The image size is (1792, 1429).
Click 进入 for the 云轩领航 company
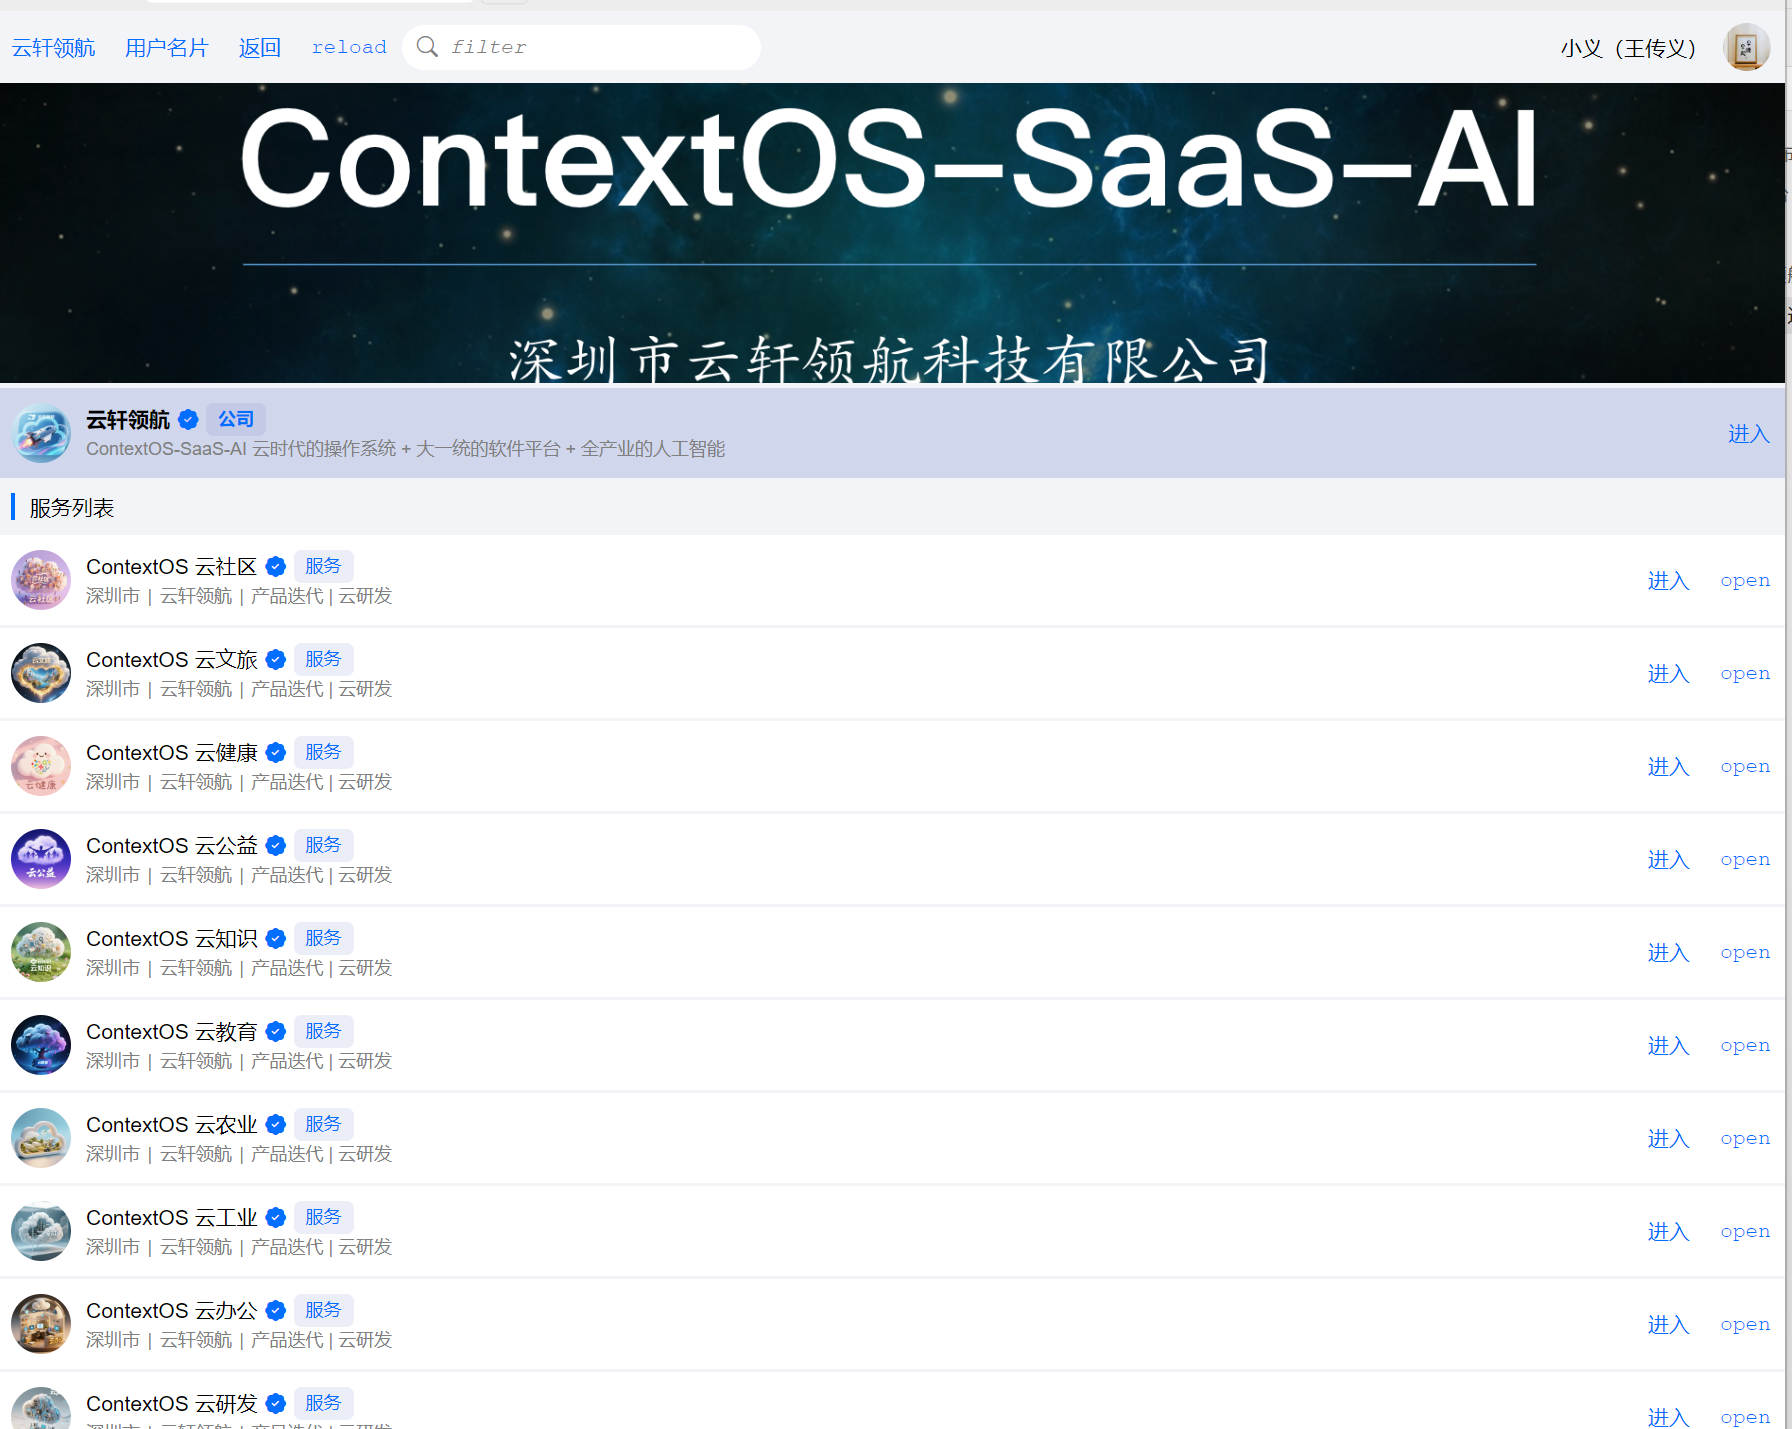(x=1748, y=434)
